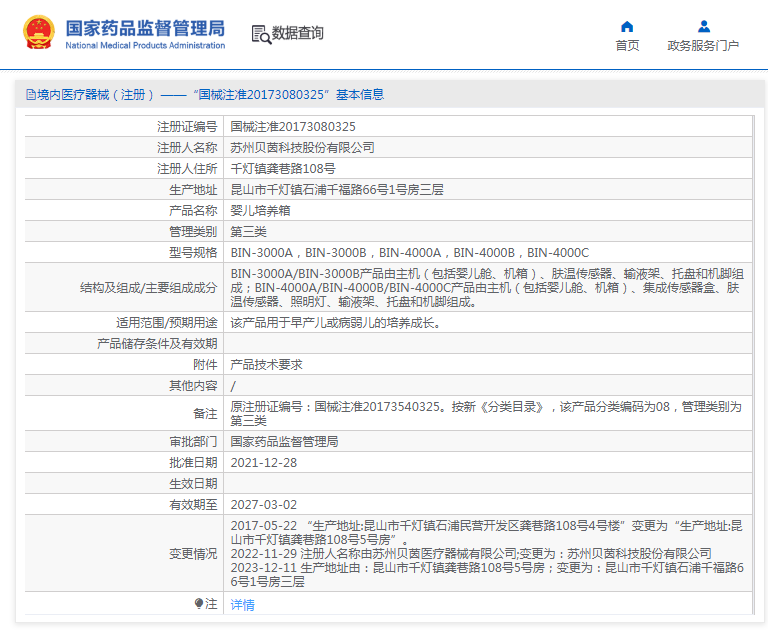
Task: Click intended use text 该产品用于早产儿或病弱儿的培养成长
Action: [x=336, y=323]
